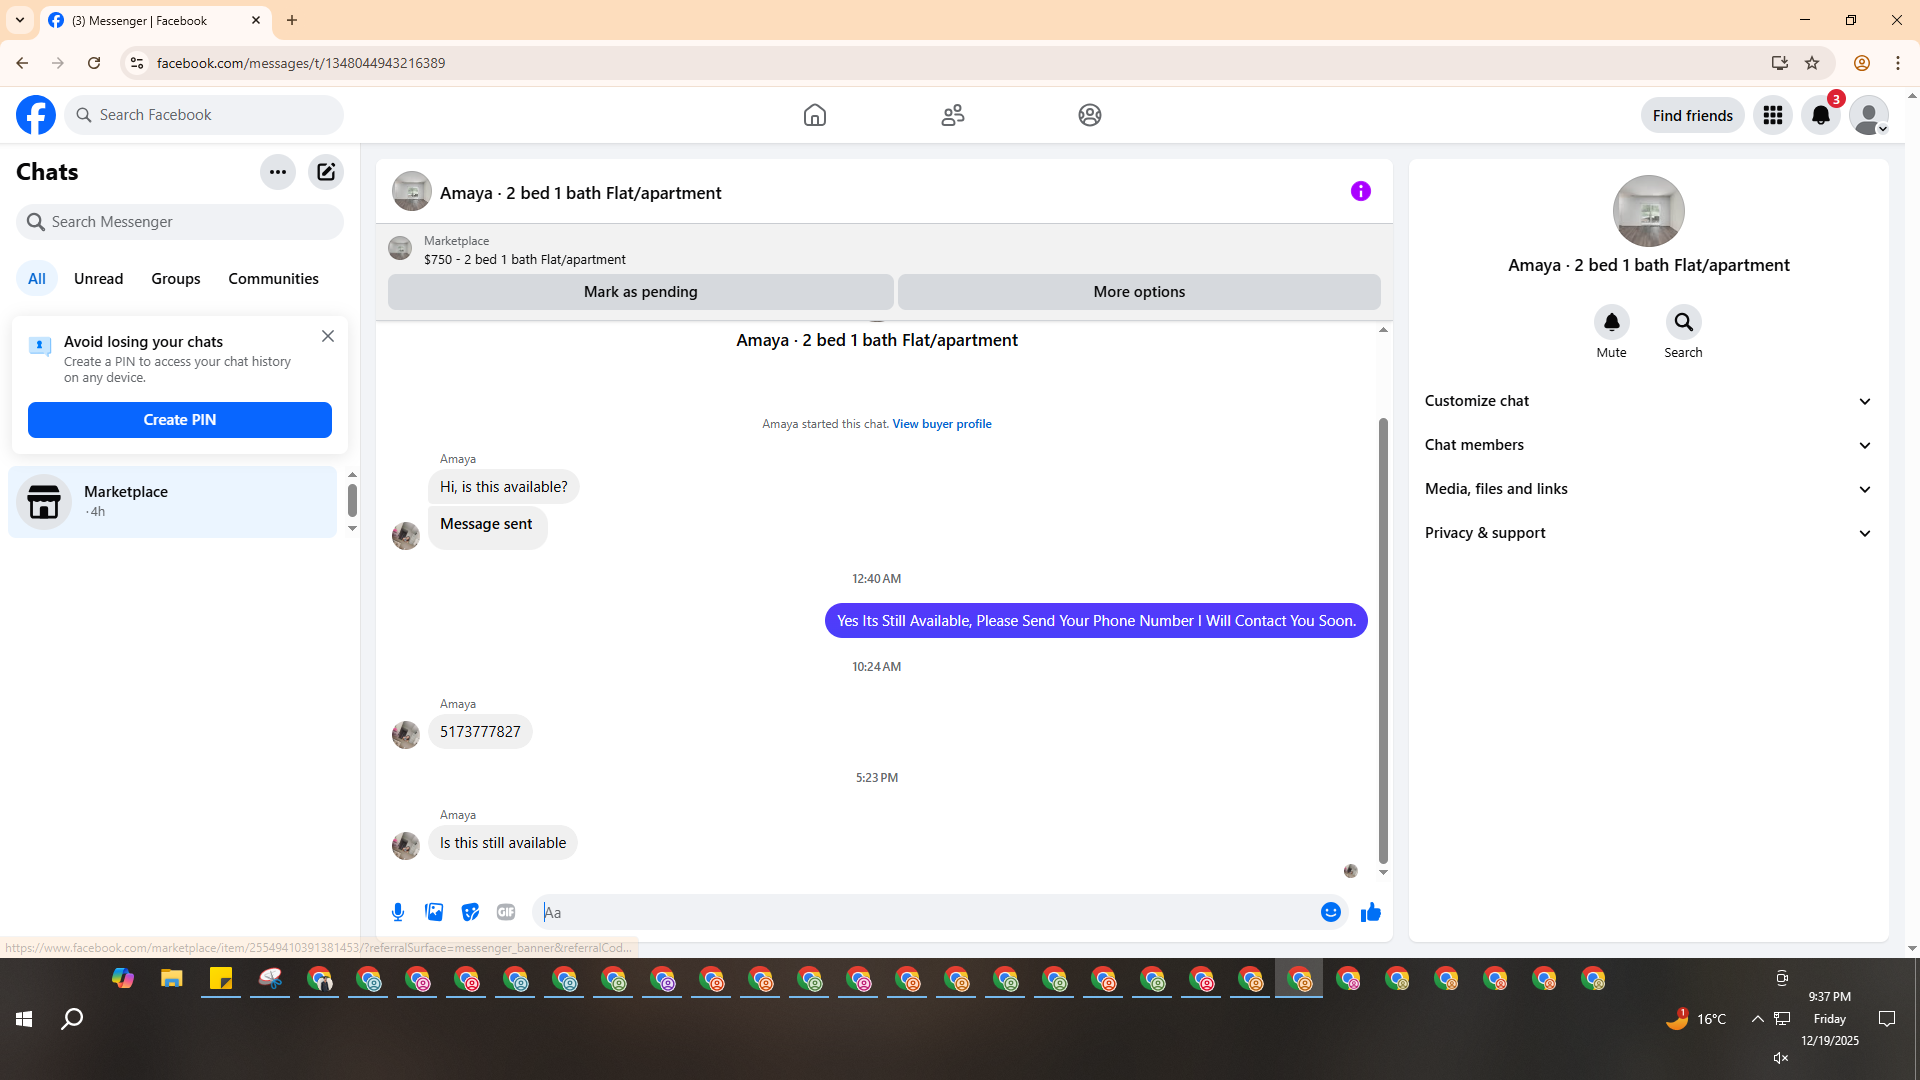This screenshot has width=1920, height=1080.
Task: Open the sticker picker icon
Action: pyautogui.click(x=470, y=912)
